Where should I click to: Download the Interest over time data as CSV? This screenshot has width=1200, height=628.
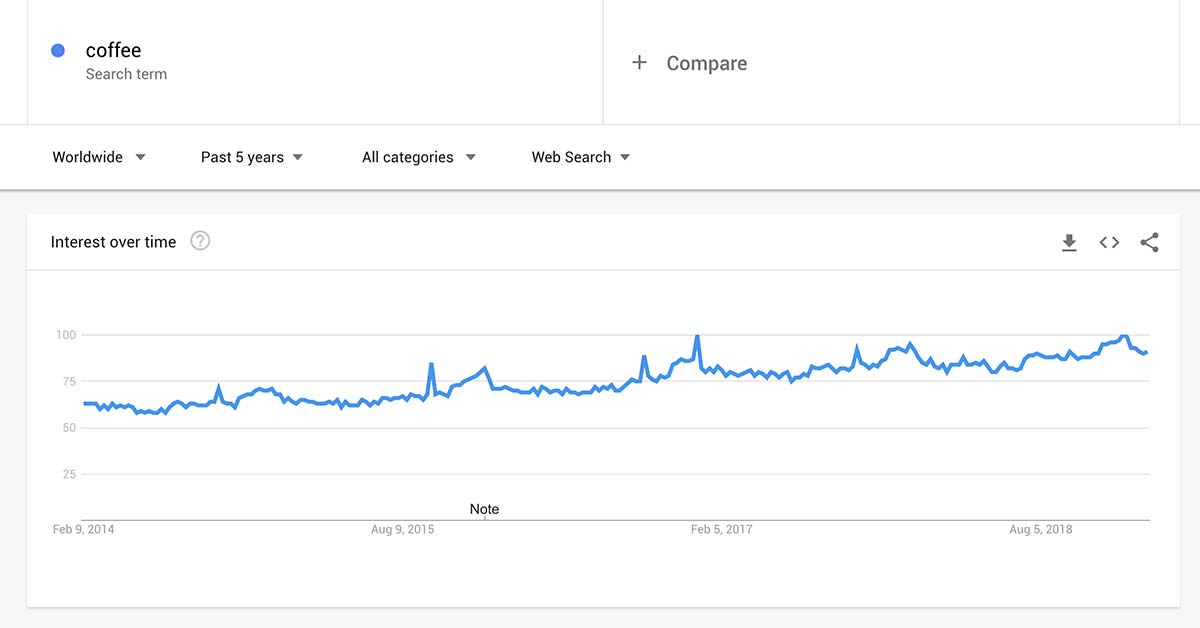(x=1069, y=242)
